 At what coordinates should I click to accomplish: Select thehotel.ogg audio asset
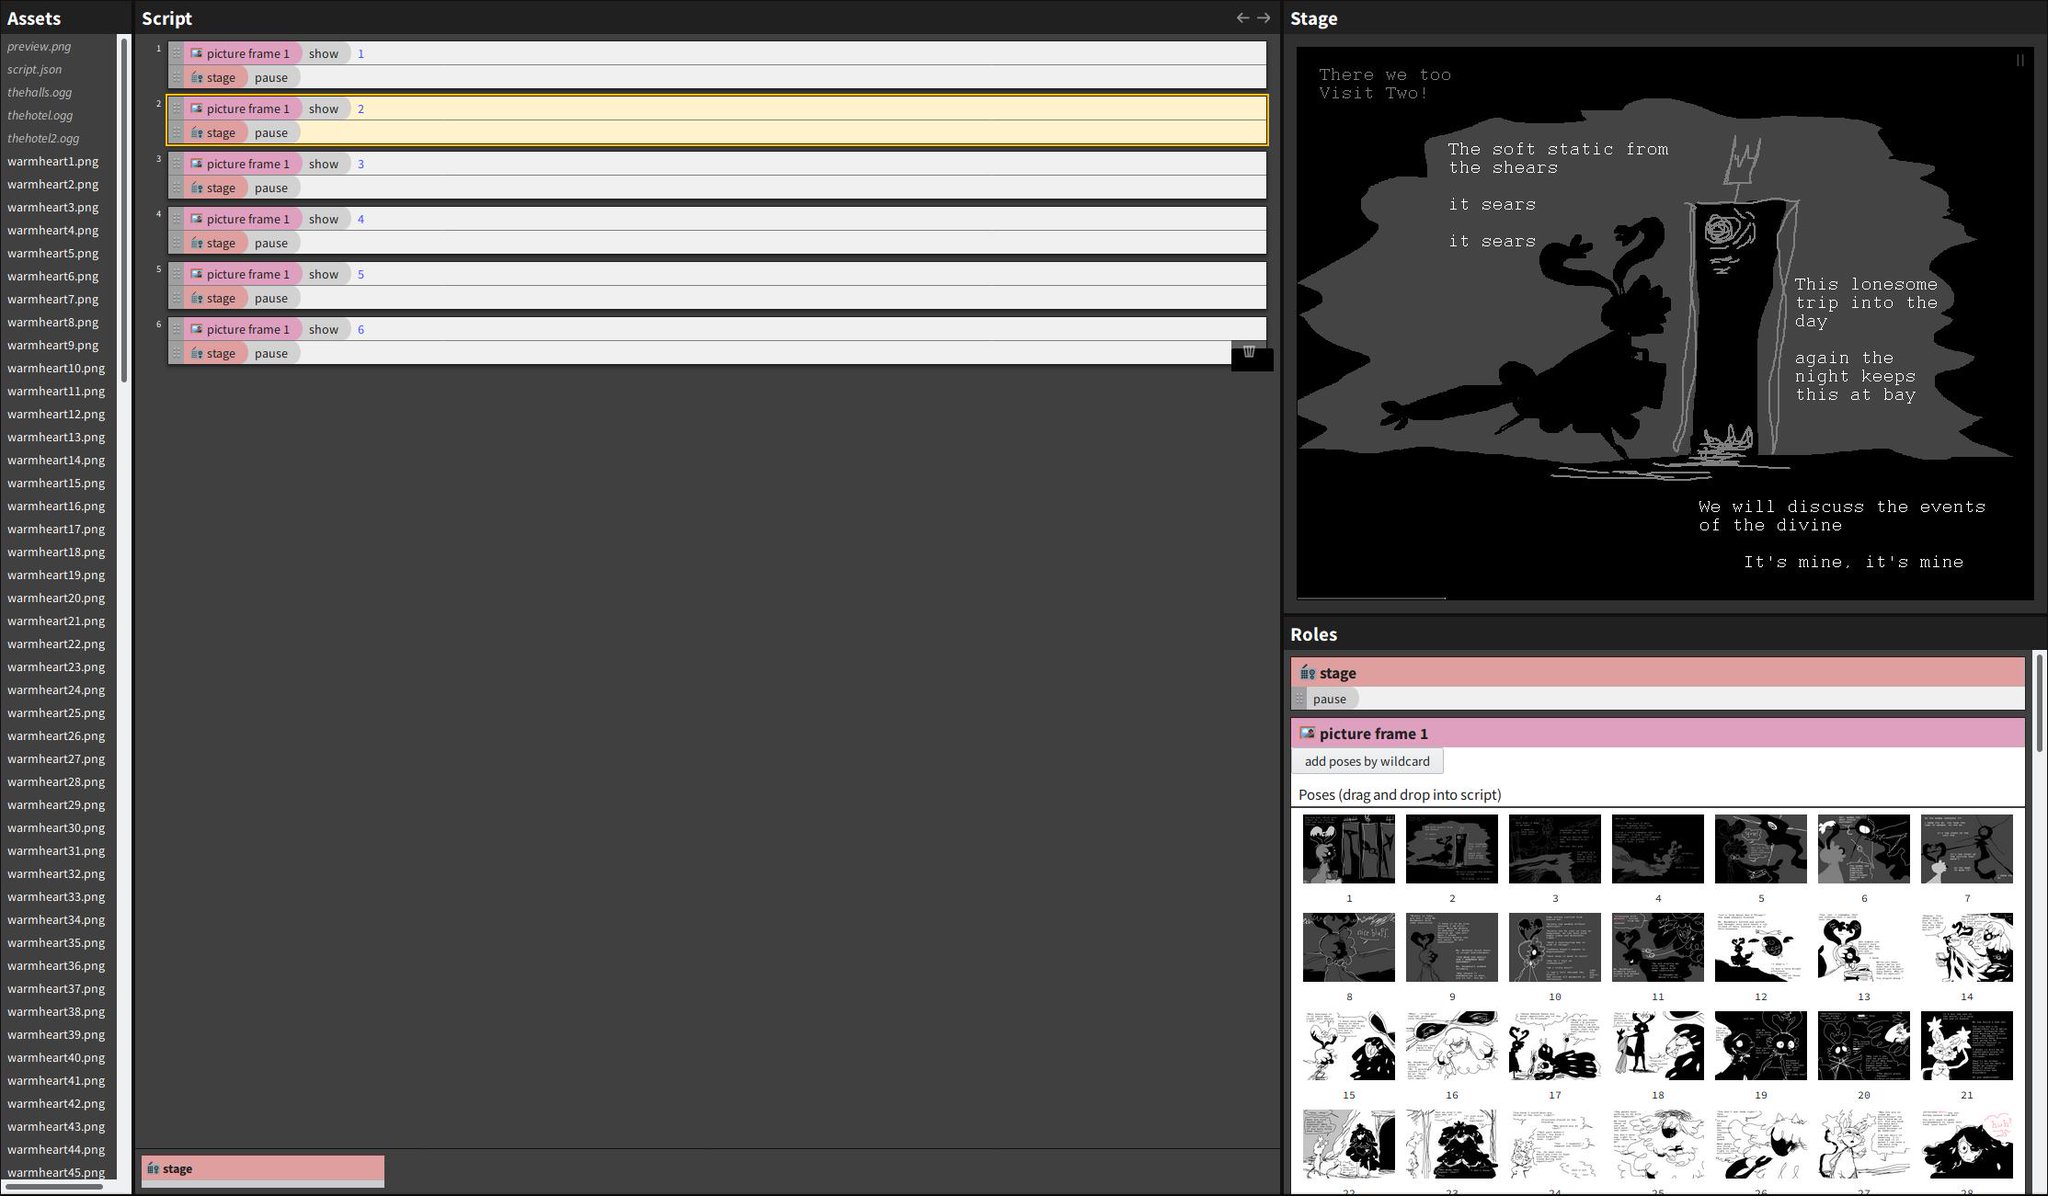[x=40, y=115]
